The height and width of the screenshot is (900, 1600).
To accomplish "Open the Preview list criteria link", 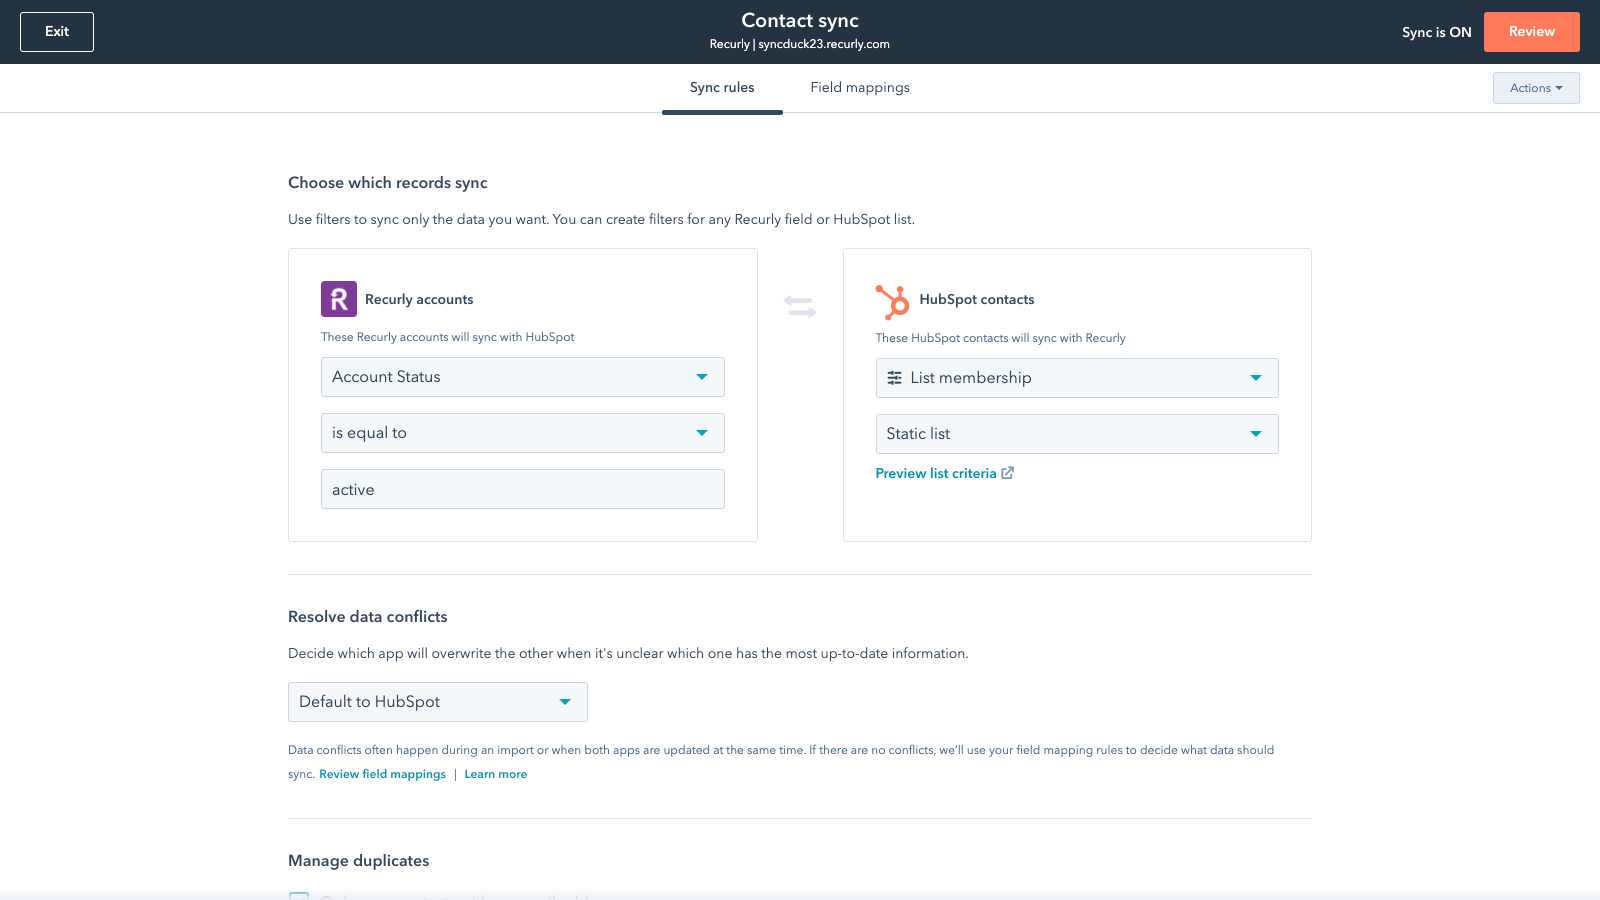I will coord(935,474).
